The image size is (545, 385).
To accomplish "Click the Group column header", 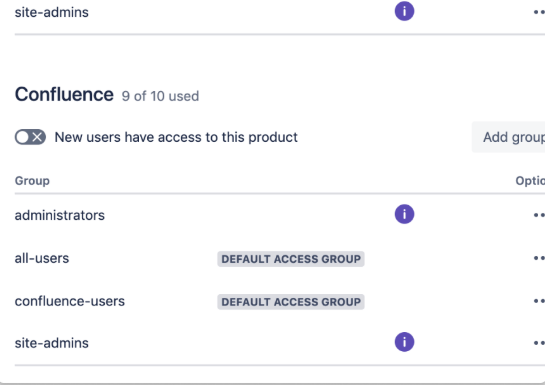I will 32,181.
